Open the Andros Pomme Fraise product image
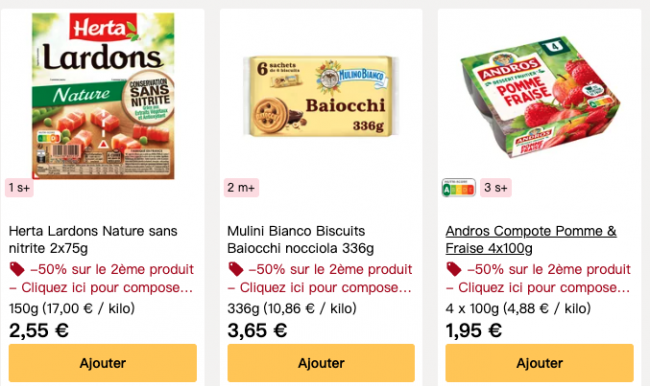The image size is (650, 386). 540,96
